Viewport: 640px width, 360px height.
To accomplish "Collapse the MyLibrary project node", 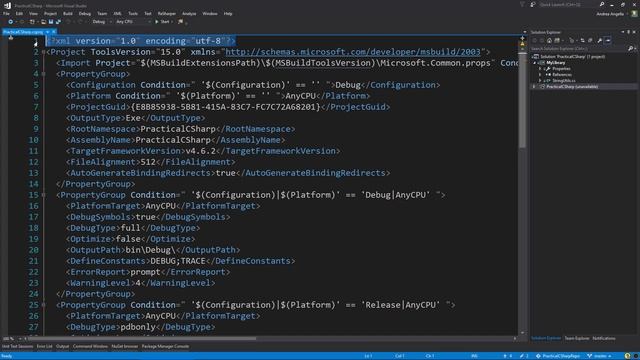I will click(x=535, y=63).
